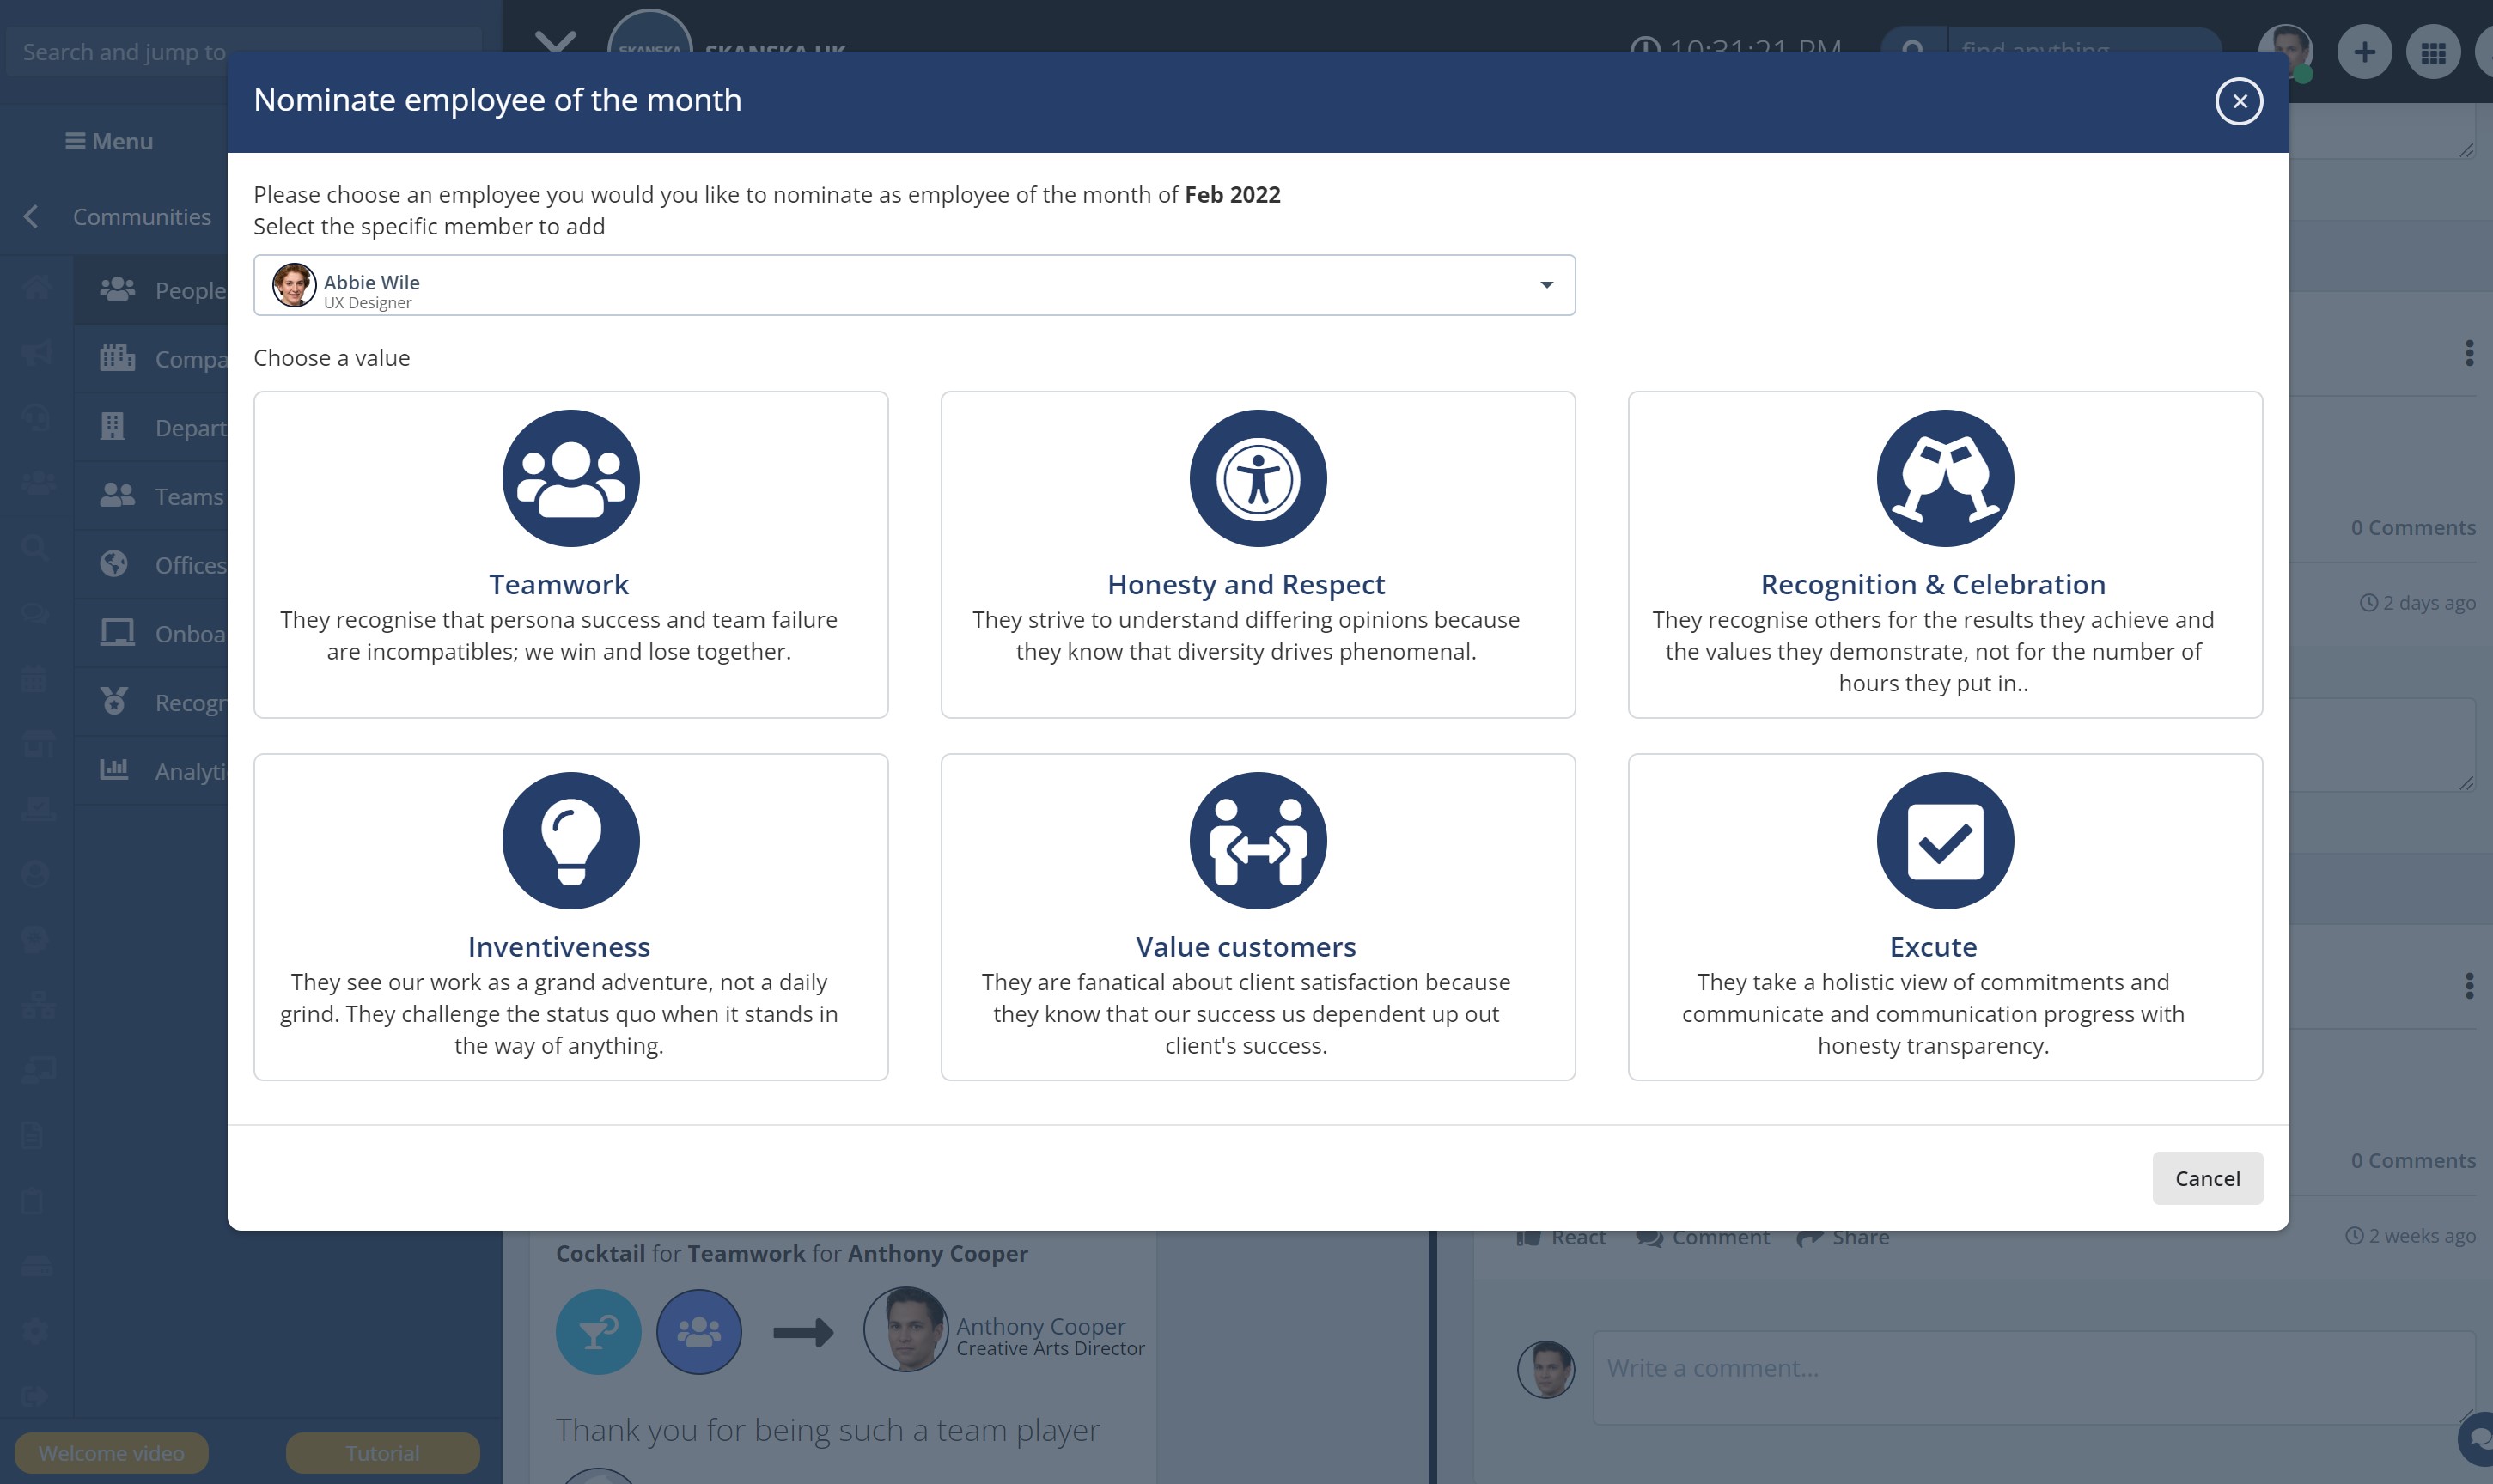This screenshot has height=1484, width=2493.
Task: Expand the employee selection dropdown arrow
Action: pyautogui.click(x=1546, y=285)
